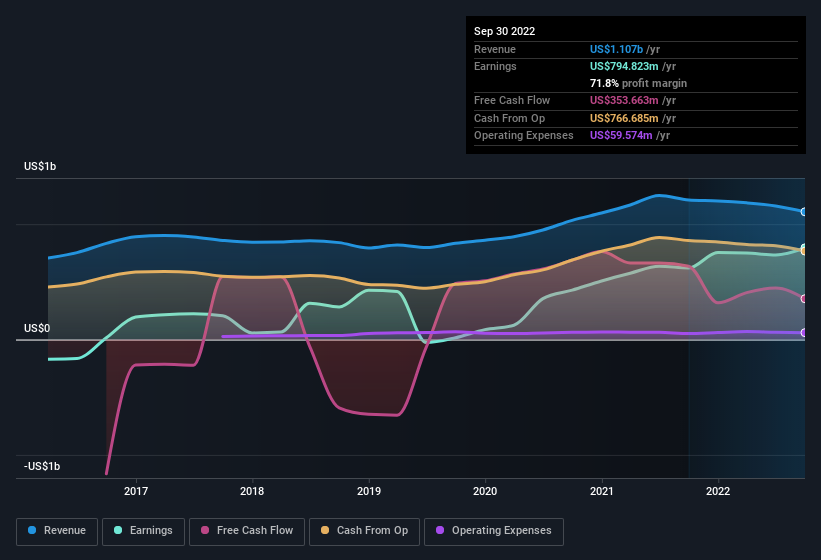This screenshot has width=821, height=560.
Task: Select the 2017 x-axis label
Action: pos(136,491)
